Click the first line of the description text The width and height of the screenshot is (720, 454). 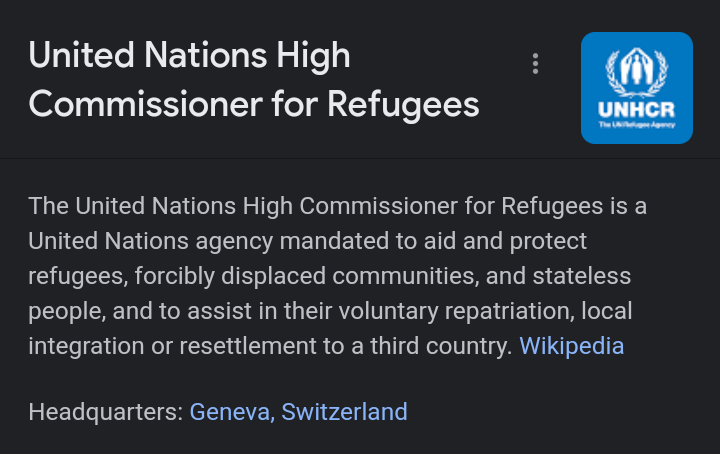pyautogui.click(x=338, y=206)
